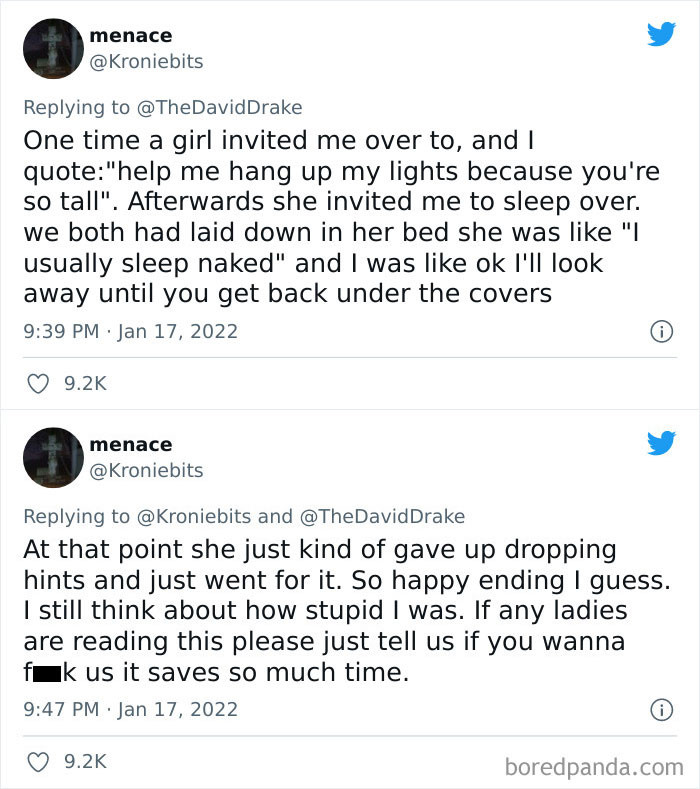
Task: Click the Twitter bird logo on the 9:47 PM tweet
Action: pos(660,443)
